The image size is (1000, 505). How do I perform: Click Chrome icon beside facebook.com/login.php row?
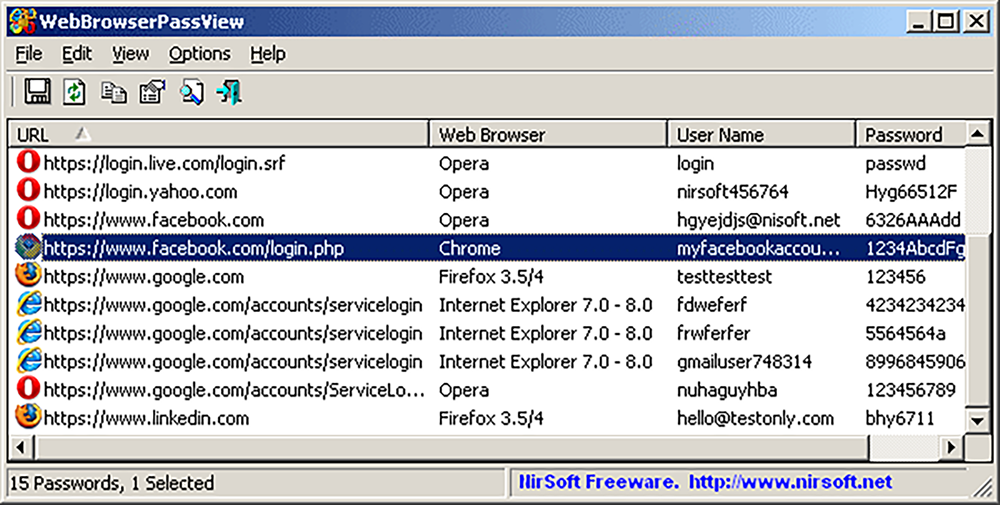click(x=28, y=247)
